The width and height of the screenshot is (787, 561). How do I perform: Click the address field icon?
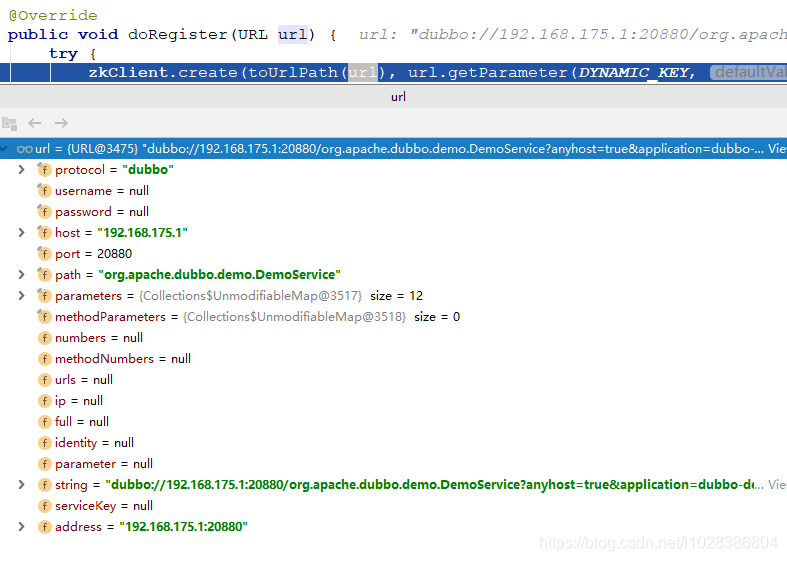click(x=44, y=527)
